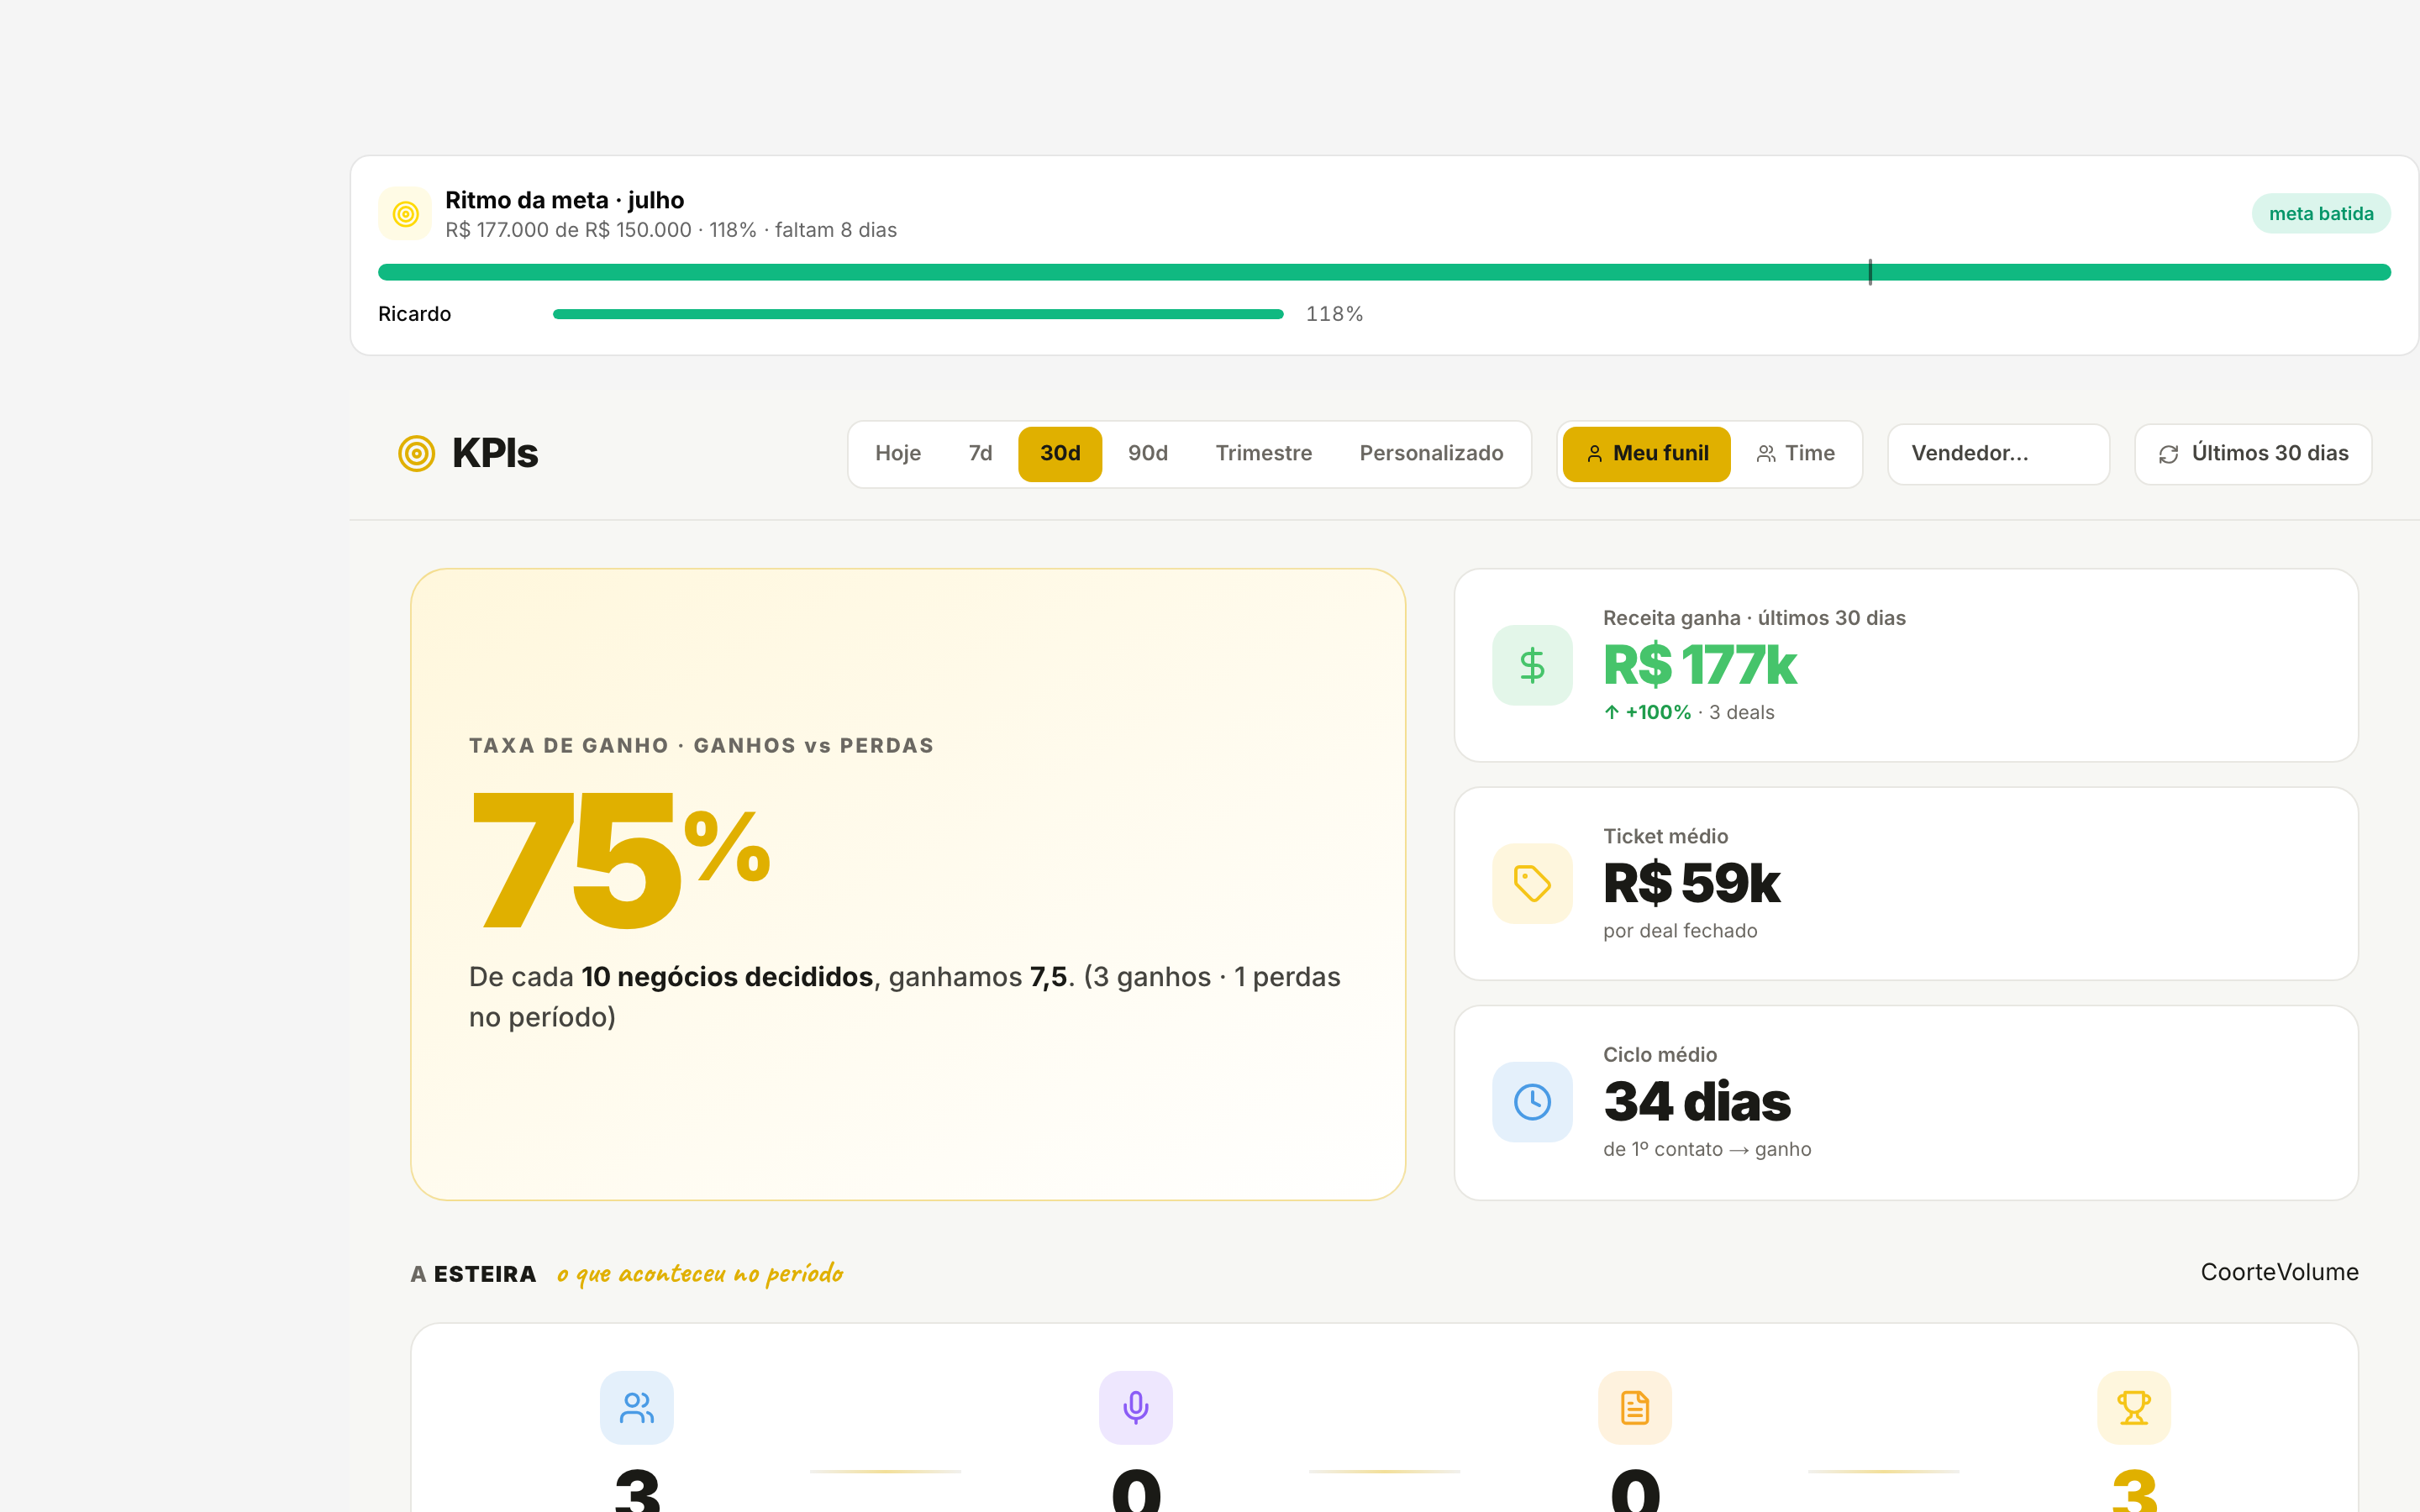Switch to the Trimestre period tab
Screen dimensions: 2420x1512
pos(1264,454)
